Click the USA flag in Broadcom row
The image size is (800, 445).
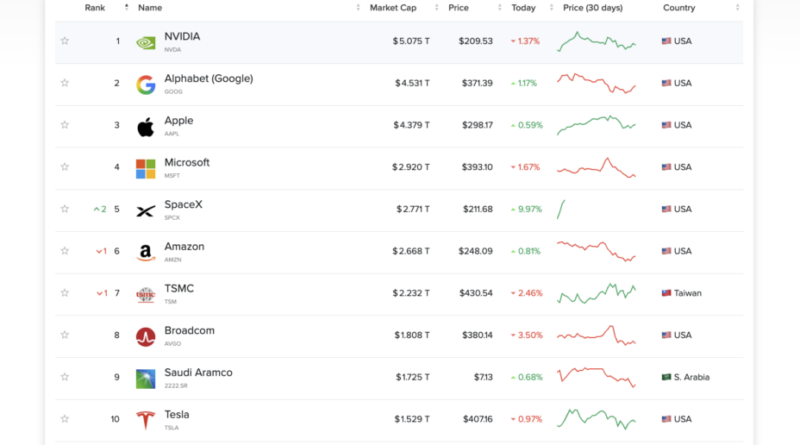click(x=666, y=335)
